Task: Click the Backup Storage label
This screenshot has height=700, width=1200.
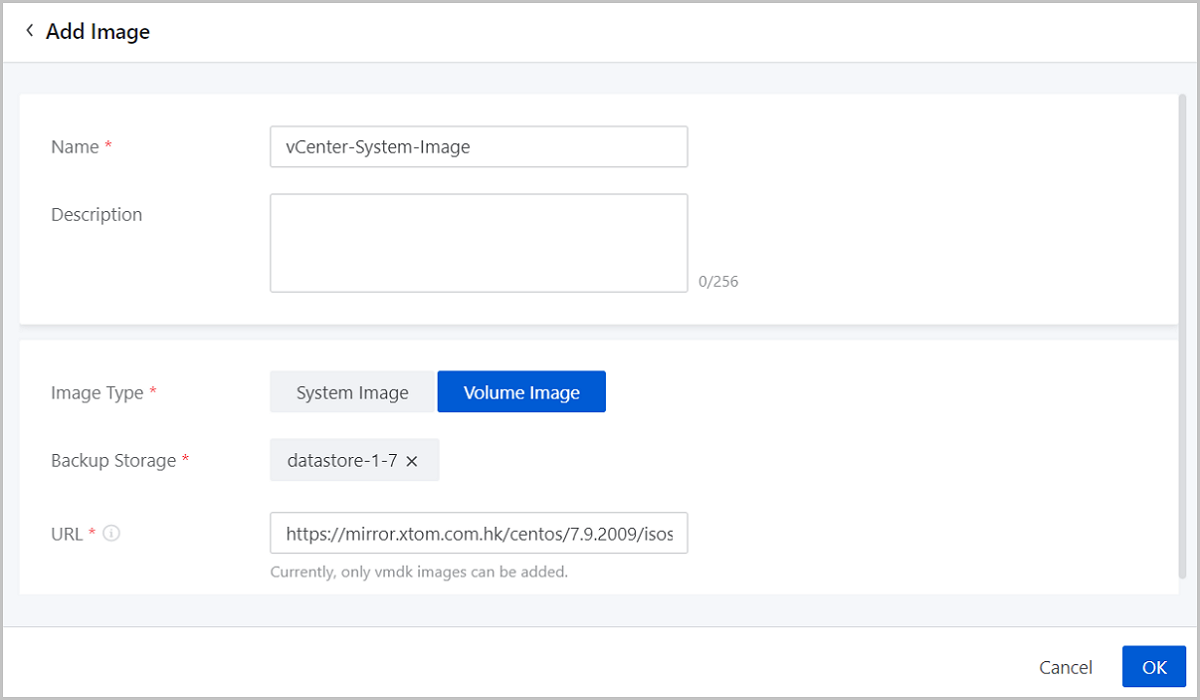Action: tap(114, 461)
